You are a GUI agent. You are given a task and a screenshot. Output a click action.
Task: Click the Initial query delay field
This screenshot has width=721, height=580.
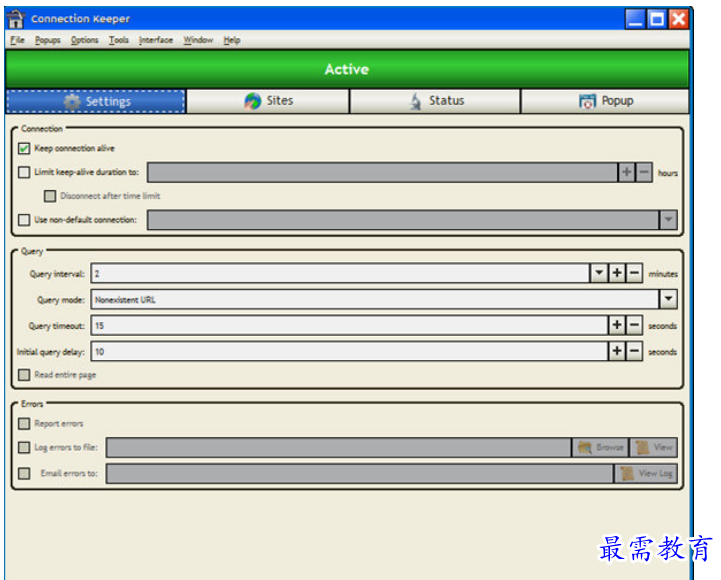(349, 352)
